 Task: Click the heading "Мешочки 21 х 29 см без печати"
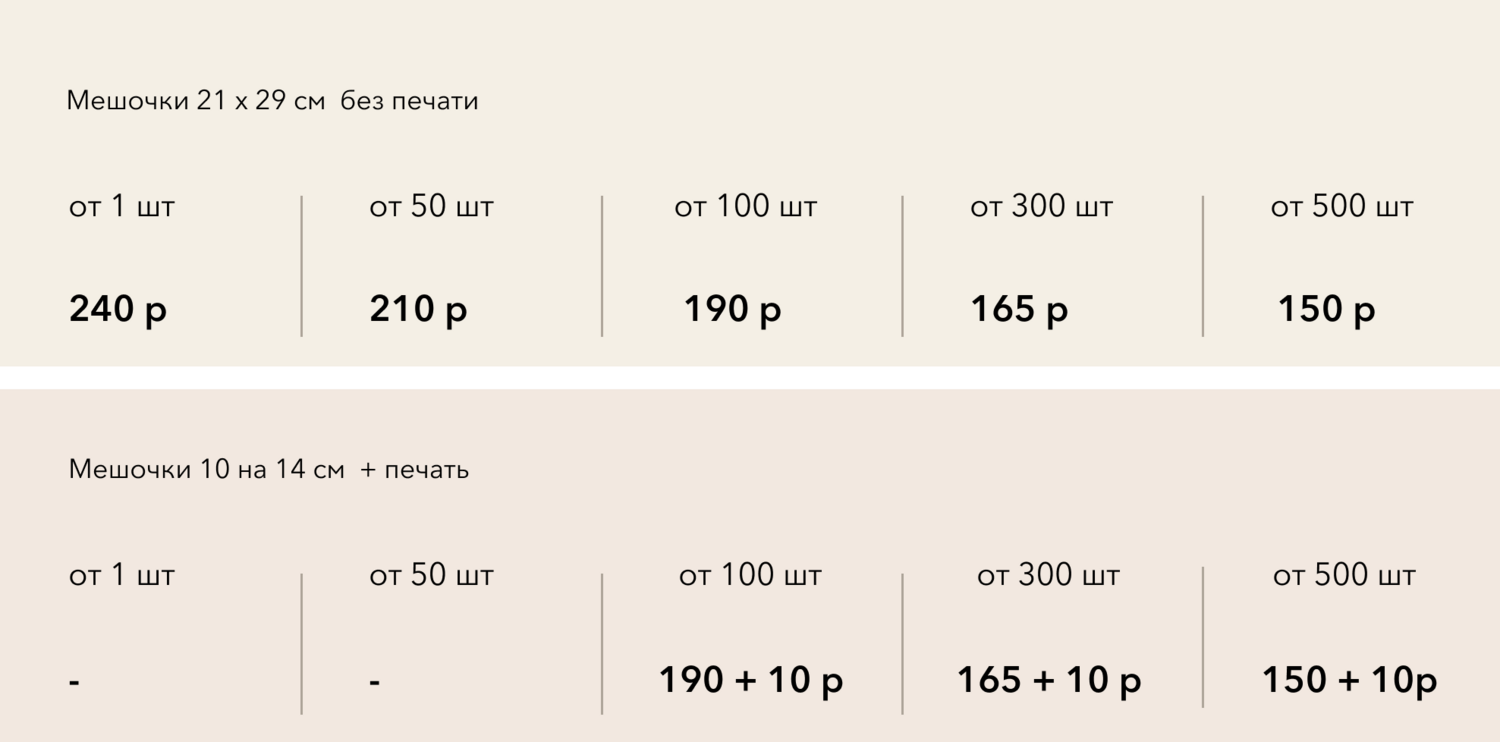272,101
